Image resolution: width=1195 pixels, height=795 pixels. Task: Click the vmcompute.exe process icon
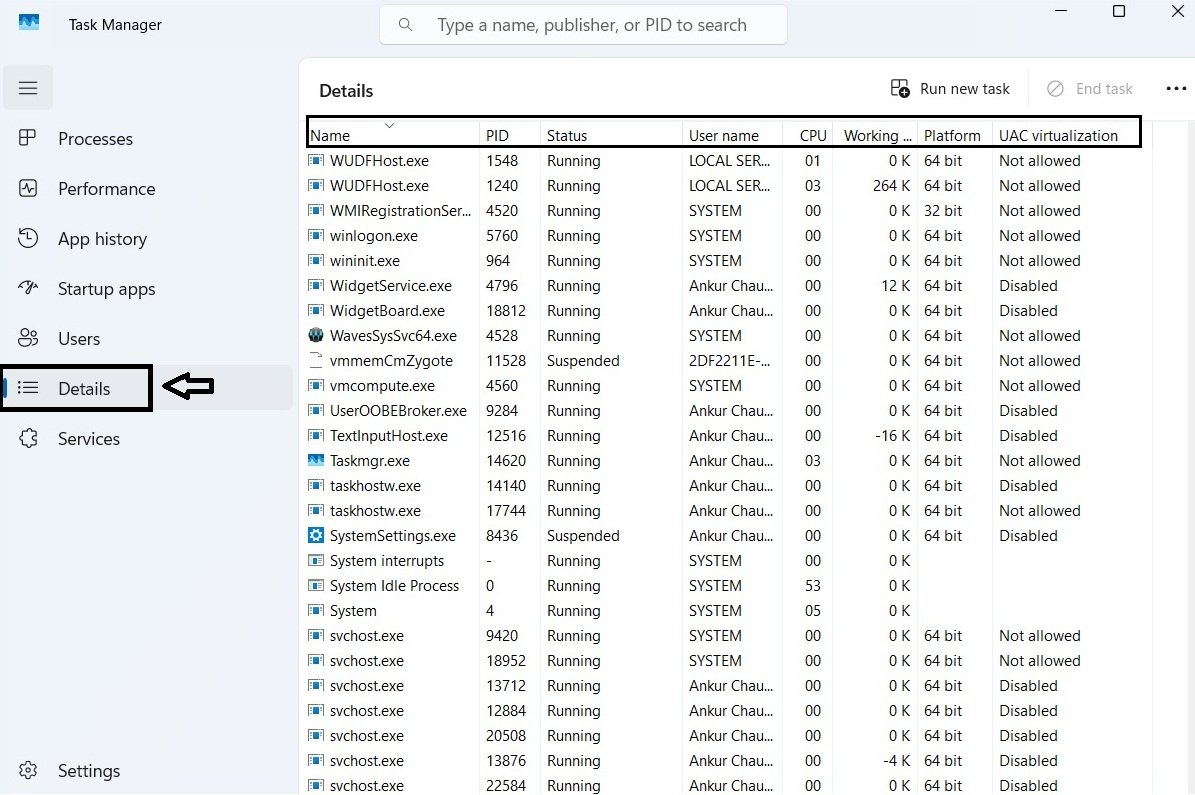click(316, 386)
